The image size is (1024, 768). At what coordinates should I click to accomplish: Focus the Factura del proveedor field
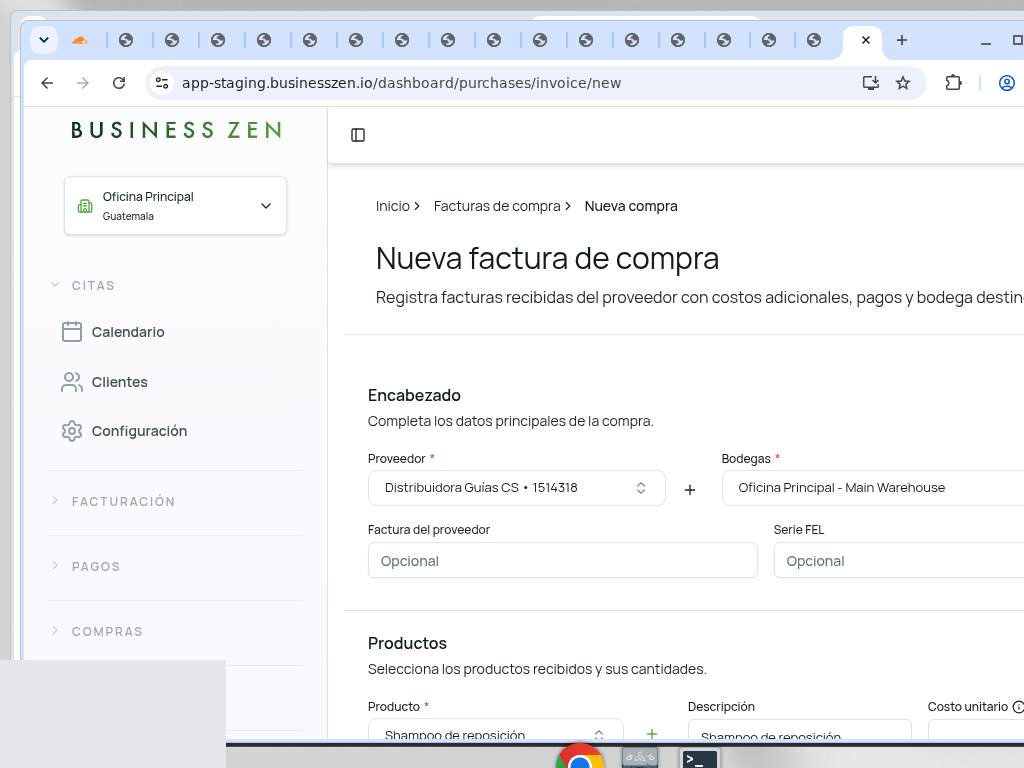point(562,560)
